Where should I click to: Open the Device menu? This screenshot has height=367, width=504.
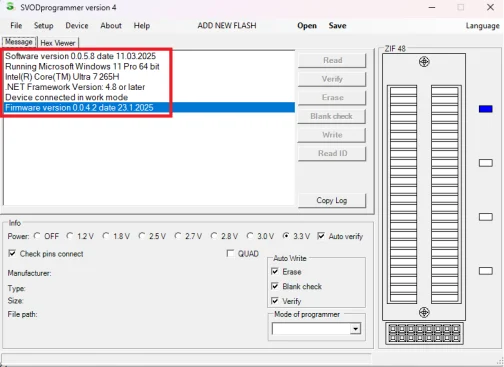(77, 26)
